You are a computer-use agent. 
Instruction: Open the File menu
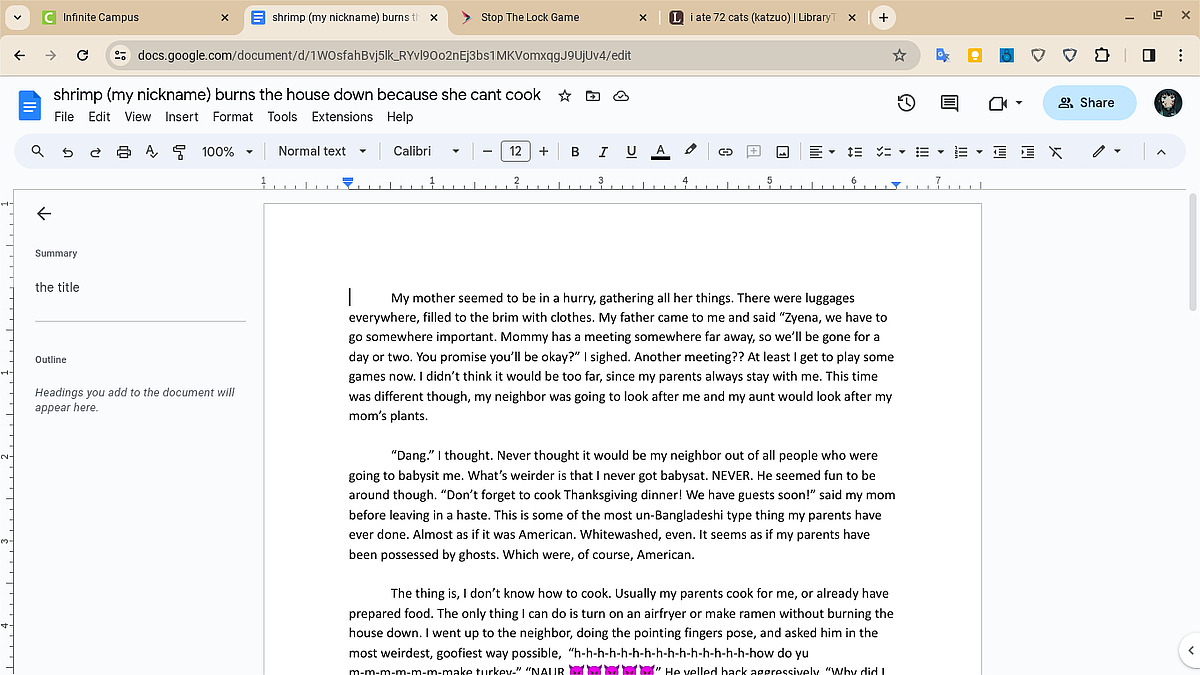click(64, 117)
